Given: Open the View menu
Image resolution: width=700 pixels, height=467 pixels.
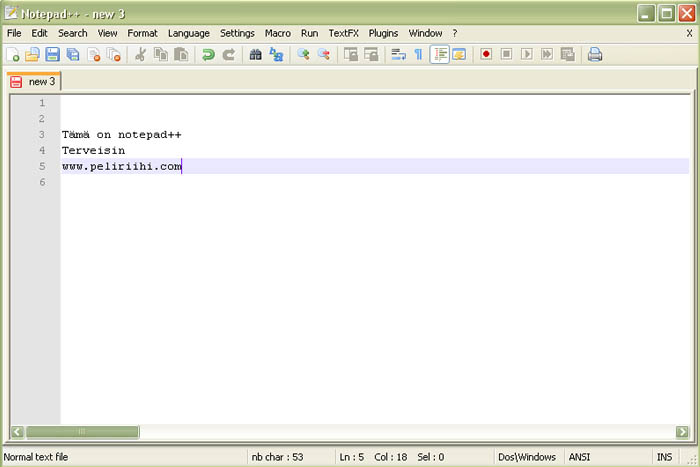Looking at the screenshot, I should (x=108, y=33).
